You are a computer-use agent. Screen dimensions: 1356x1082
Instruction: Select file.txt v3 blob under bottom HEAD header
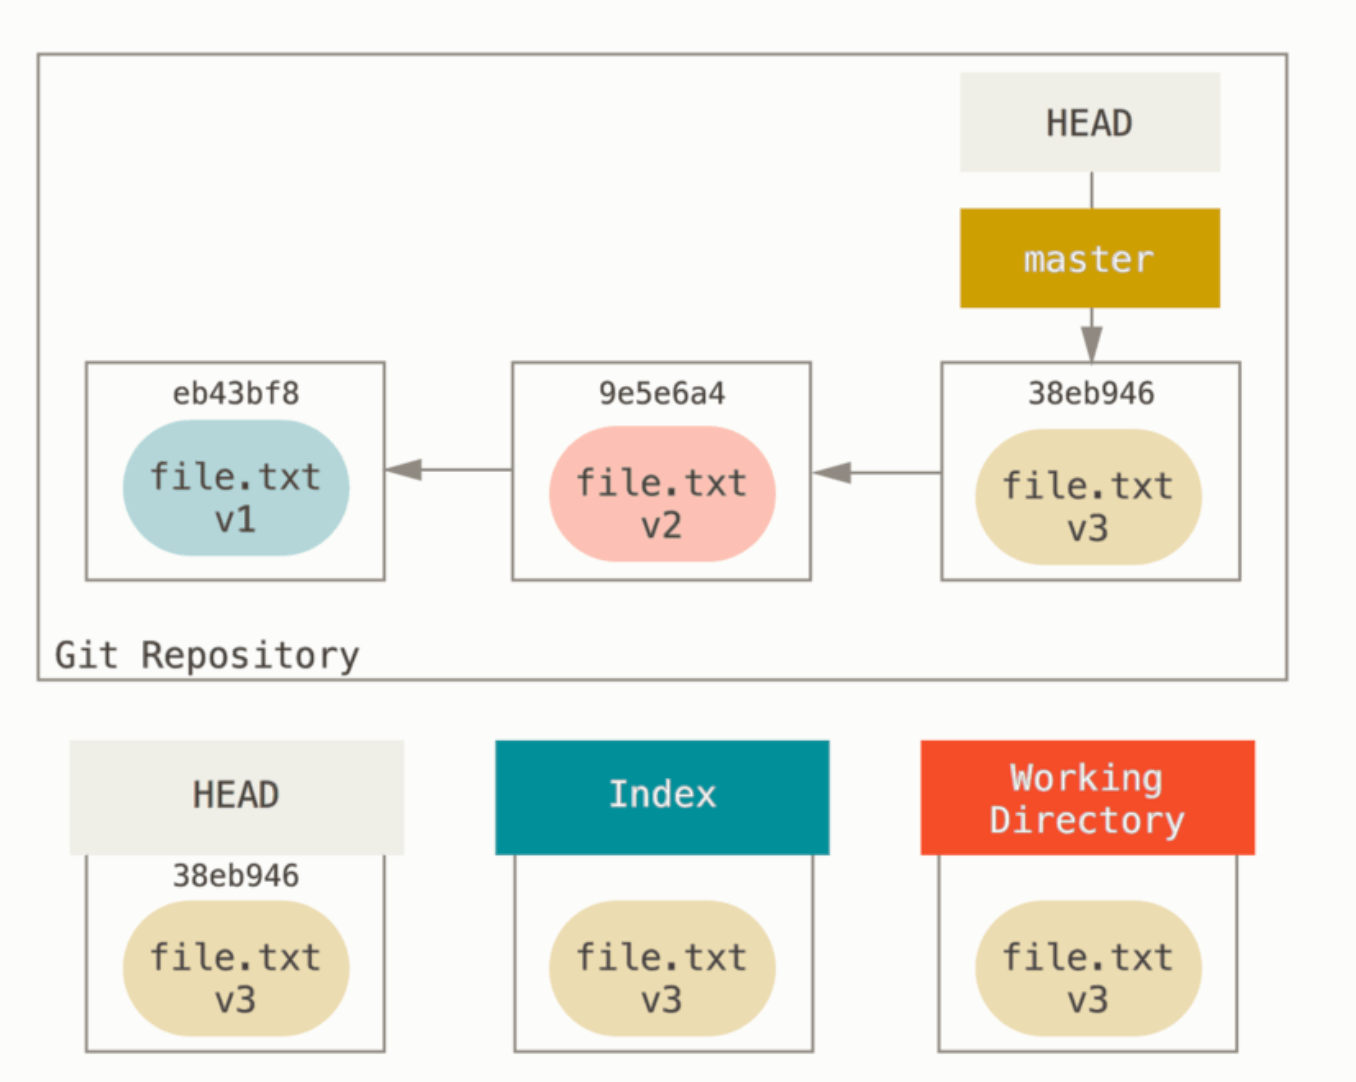(235, 968)
